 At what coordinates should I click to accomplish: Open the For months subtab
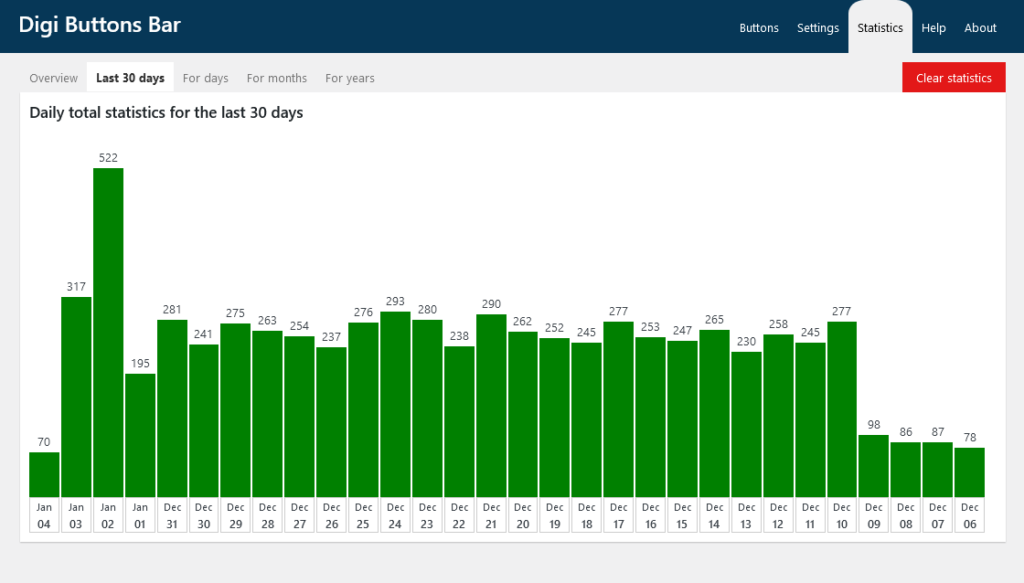(277, 78)
